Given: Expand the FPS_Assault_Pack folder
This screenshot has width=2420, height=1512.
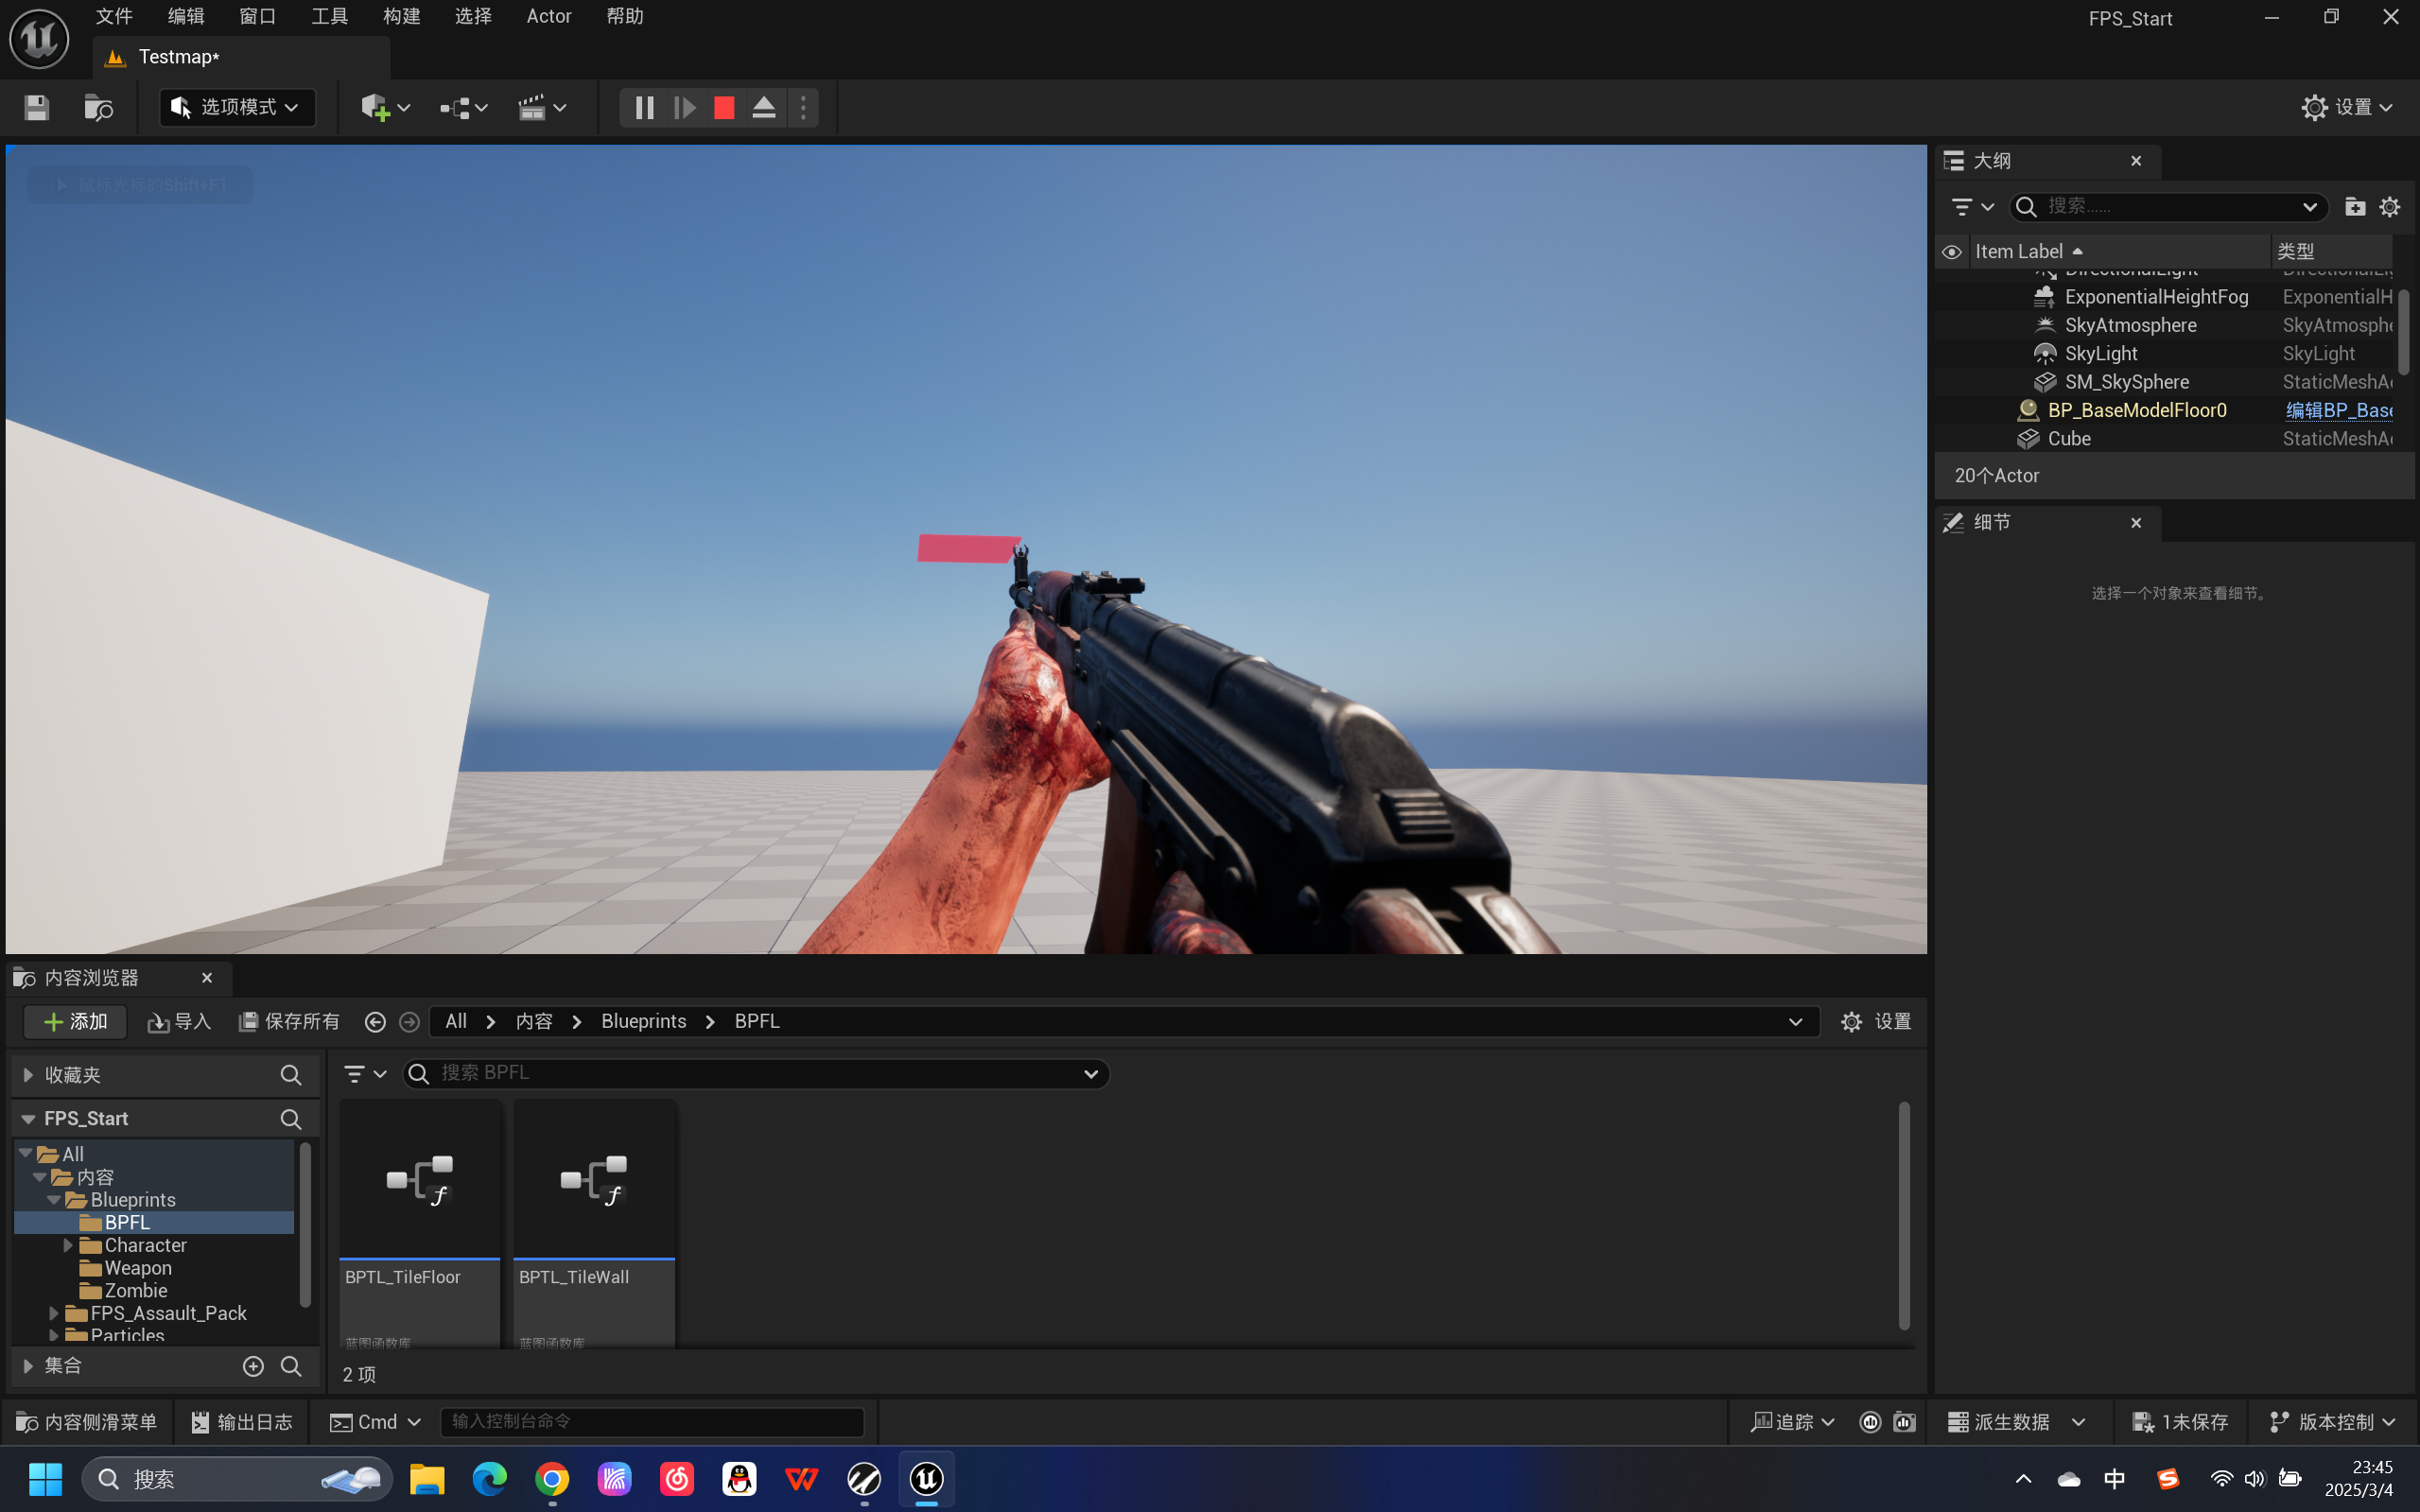Looking at the screenshot, I should (x=54, y=1313).
